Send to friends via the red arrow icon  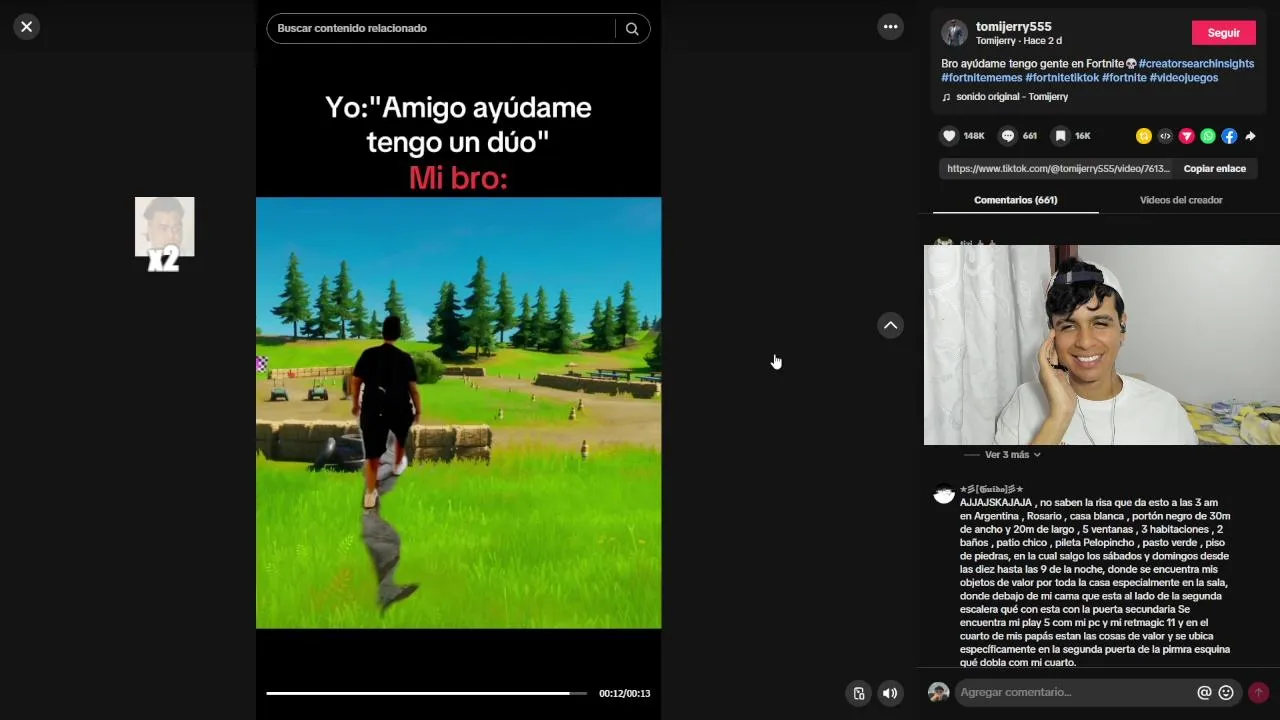tap(1186, 136)
